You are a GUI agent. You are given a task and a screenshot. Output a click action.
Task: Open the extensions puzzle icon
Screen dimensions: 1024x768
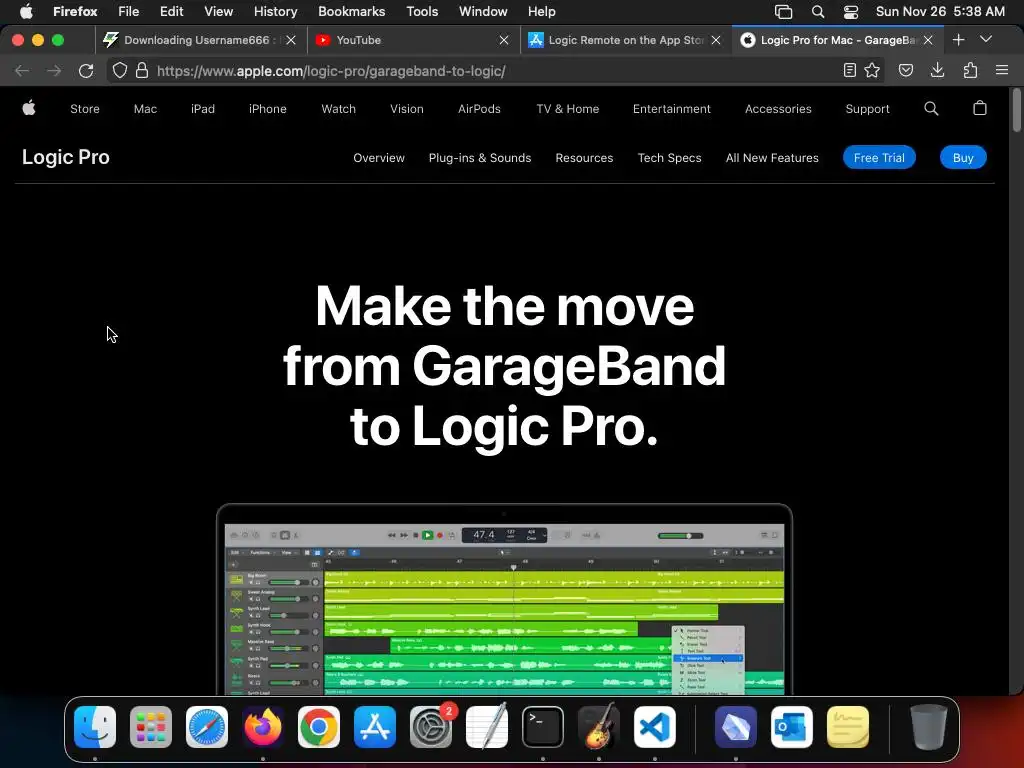point(970,70)
